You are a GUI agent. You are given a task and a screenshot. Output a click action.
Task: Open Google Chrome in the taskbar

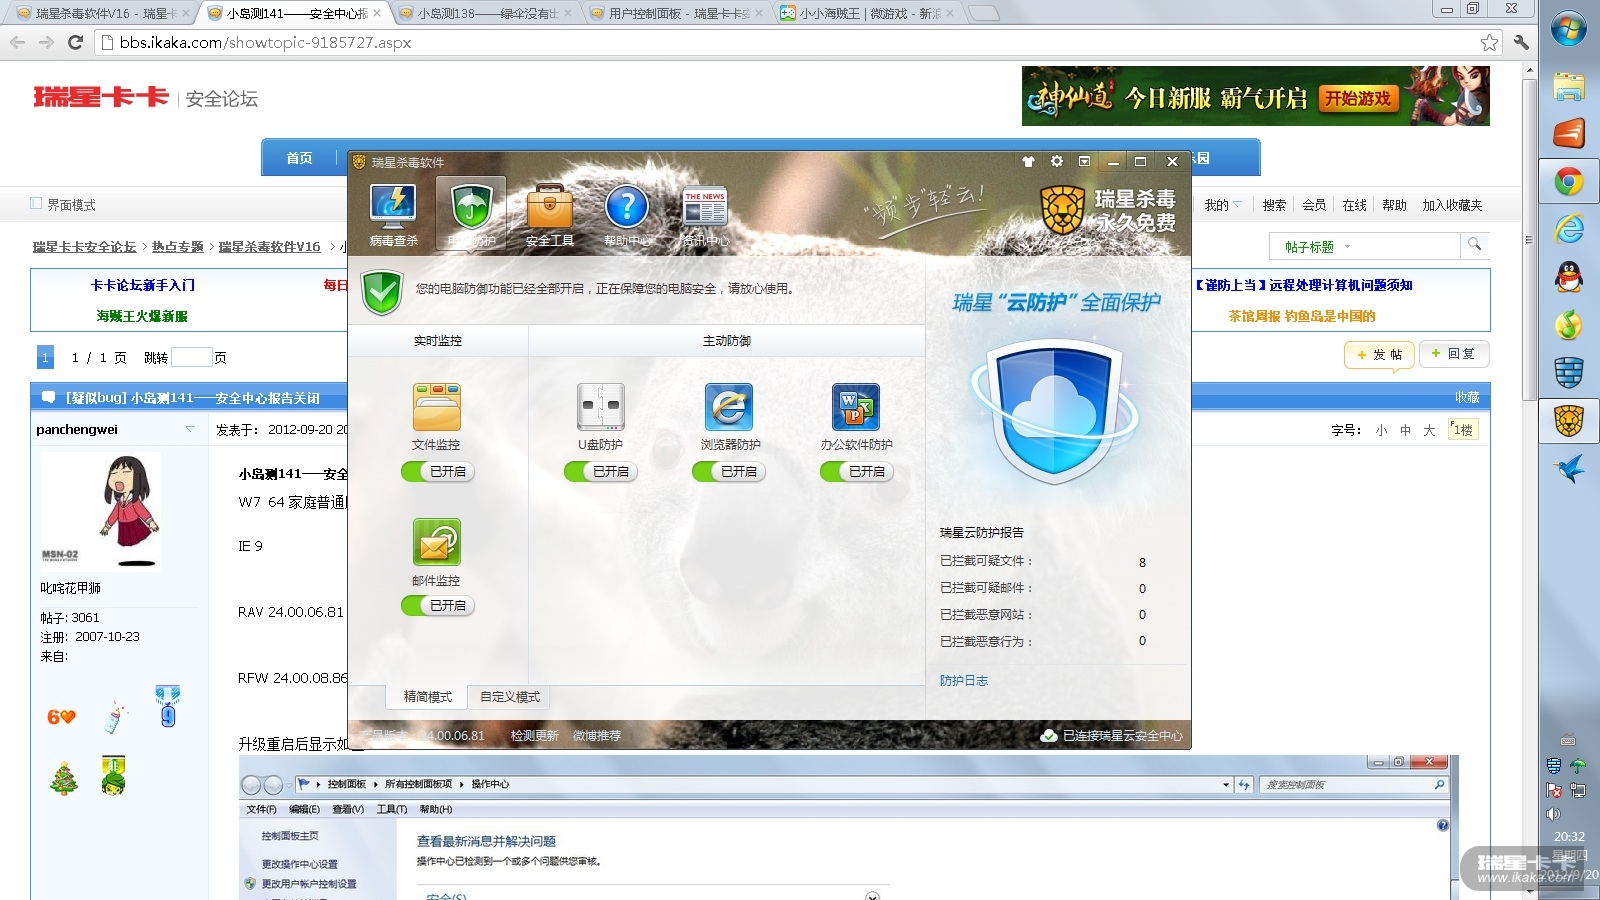pos(1569,181)
